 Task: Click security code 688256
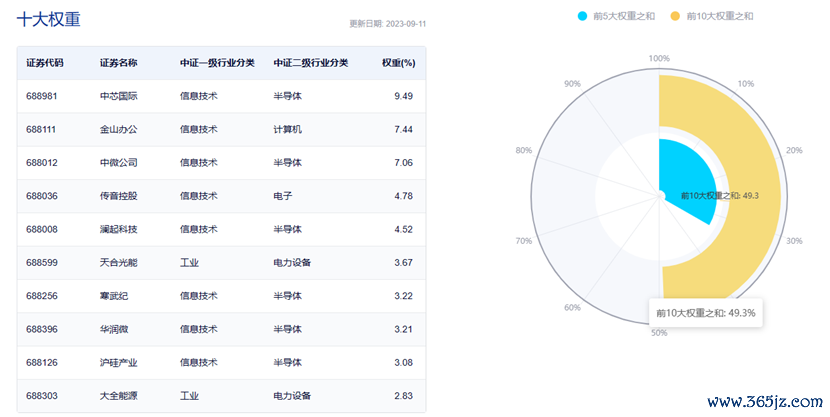(42, 296)
